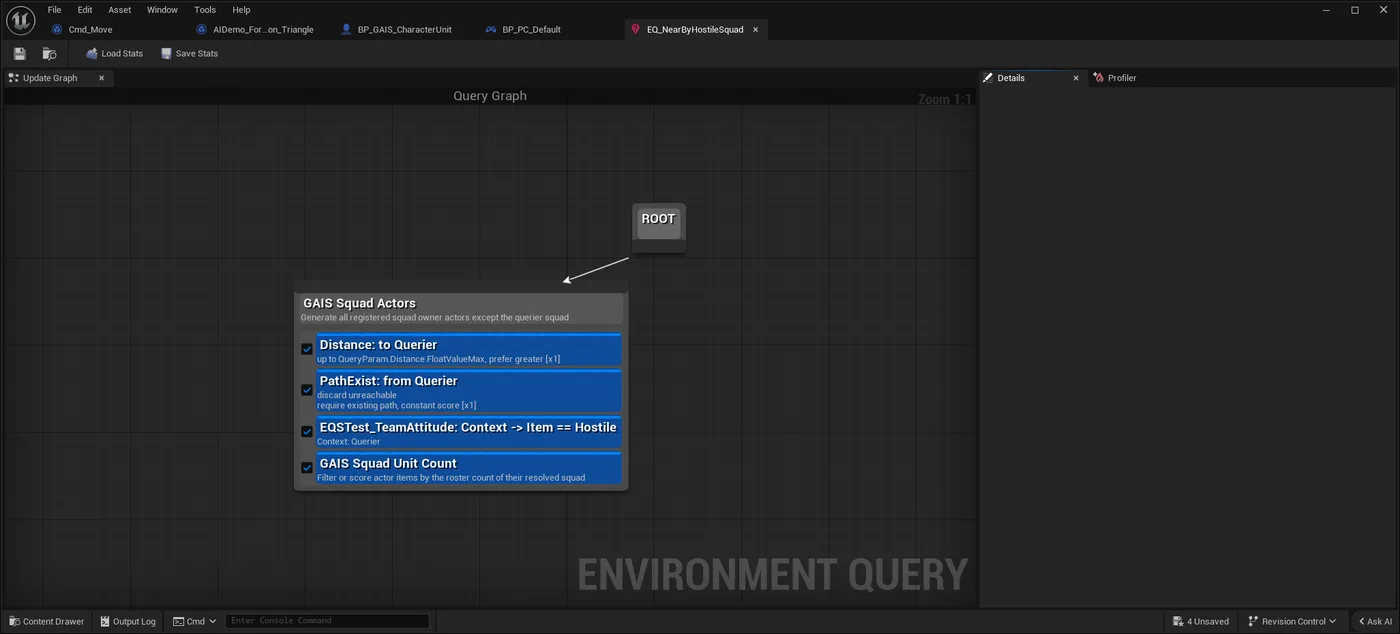The image size is (1400, 634).
Task: Uncheck the Distance: to Querier test
Action: coord(307,349)
